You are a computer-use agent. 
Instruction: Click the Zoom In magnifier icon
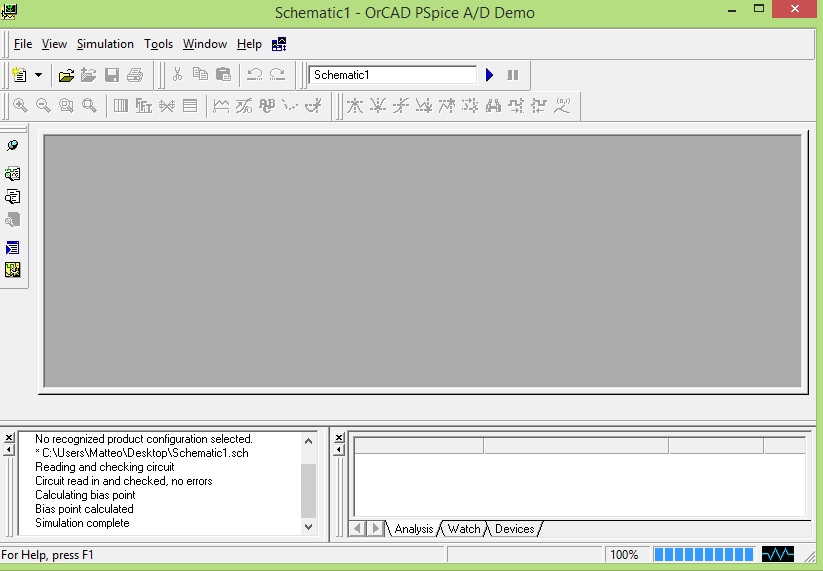(x=20, y=106)
